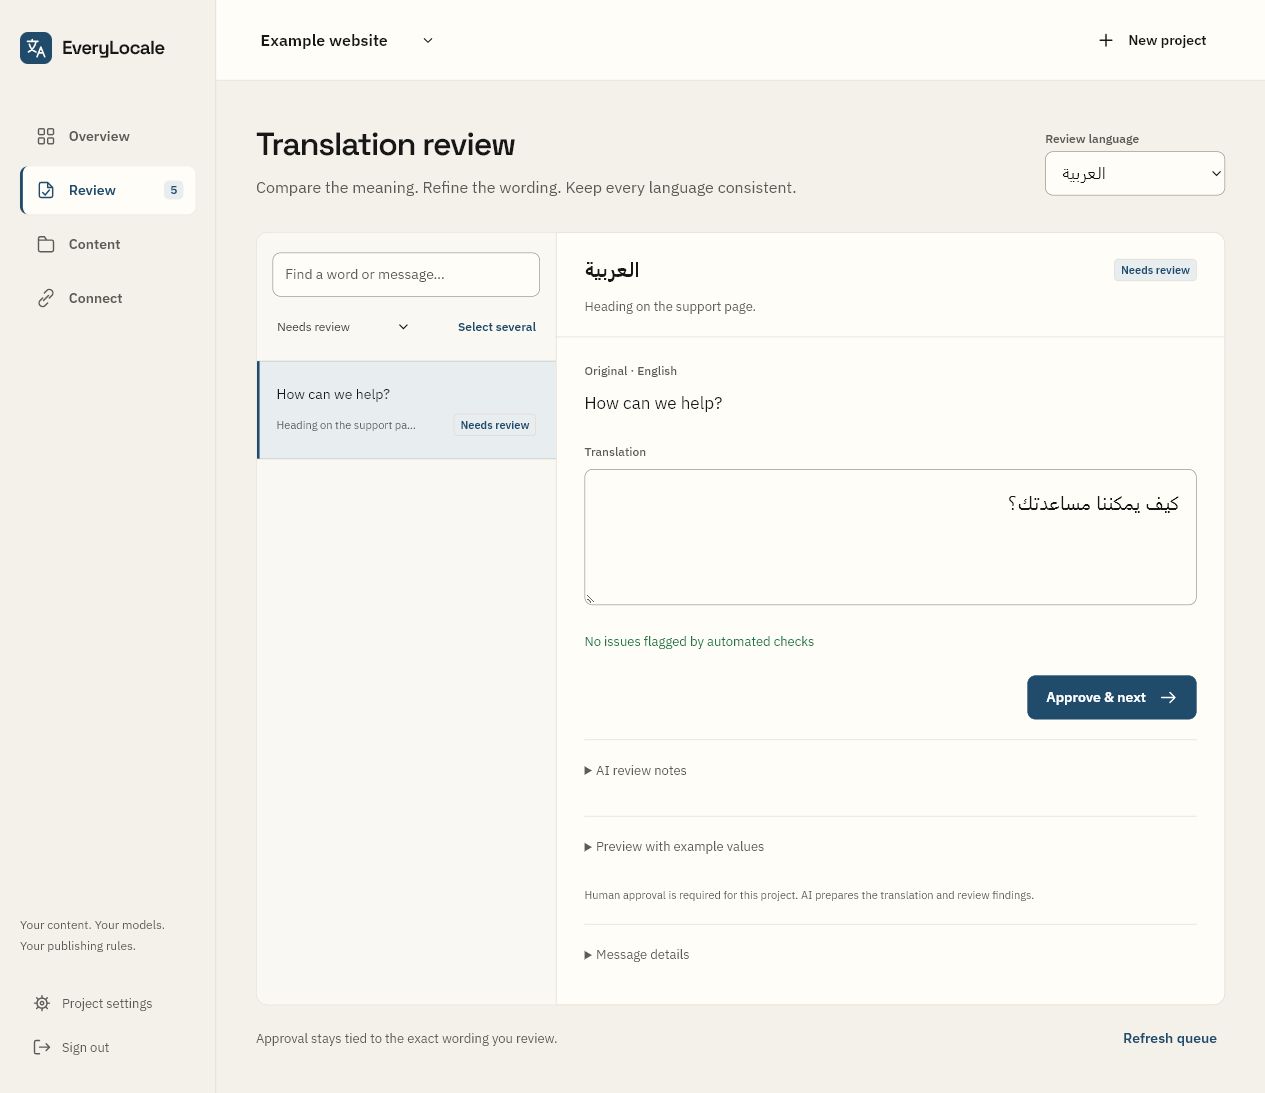The image size is (1265, 1093).
Task: Click the Review document-check icon
Action: pos(46,190)
